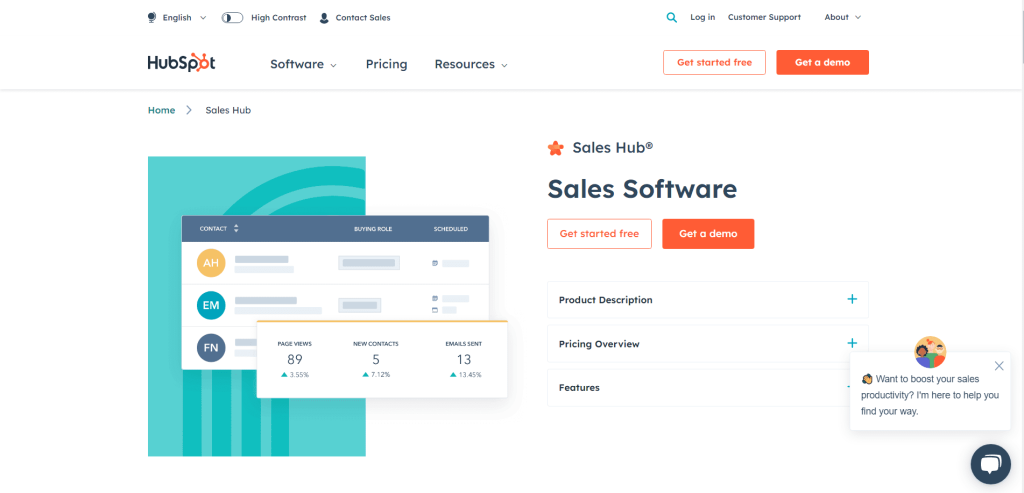Close the chat popup message
The image size is (1024, 493).
click(999, 366)
